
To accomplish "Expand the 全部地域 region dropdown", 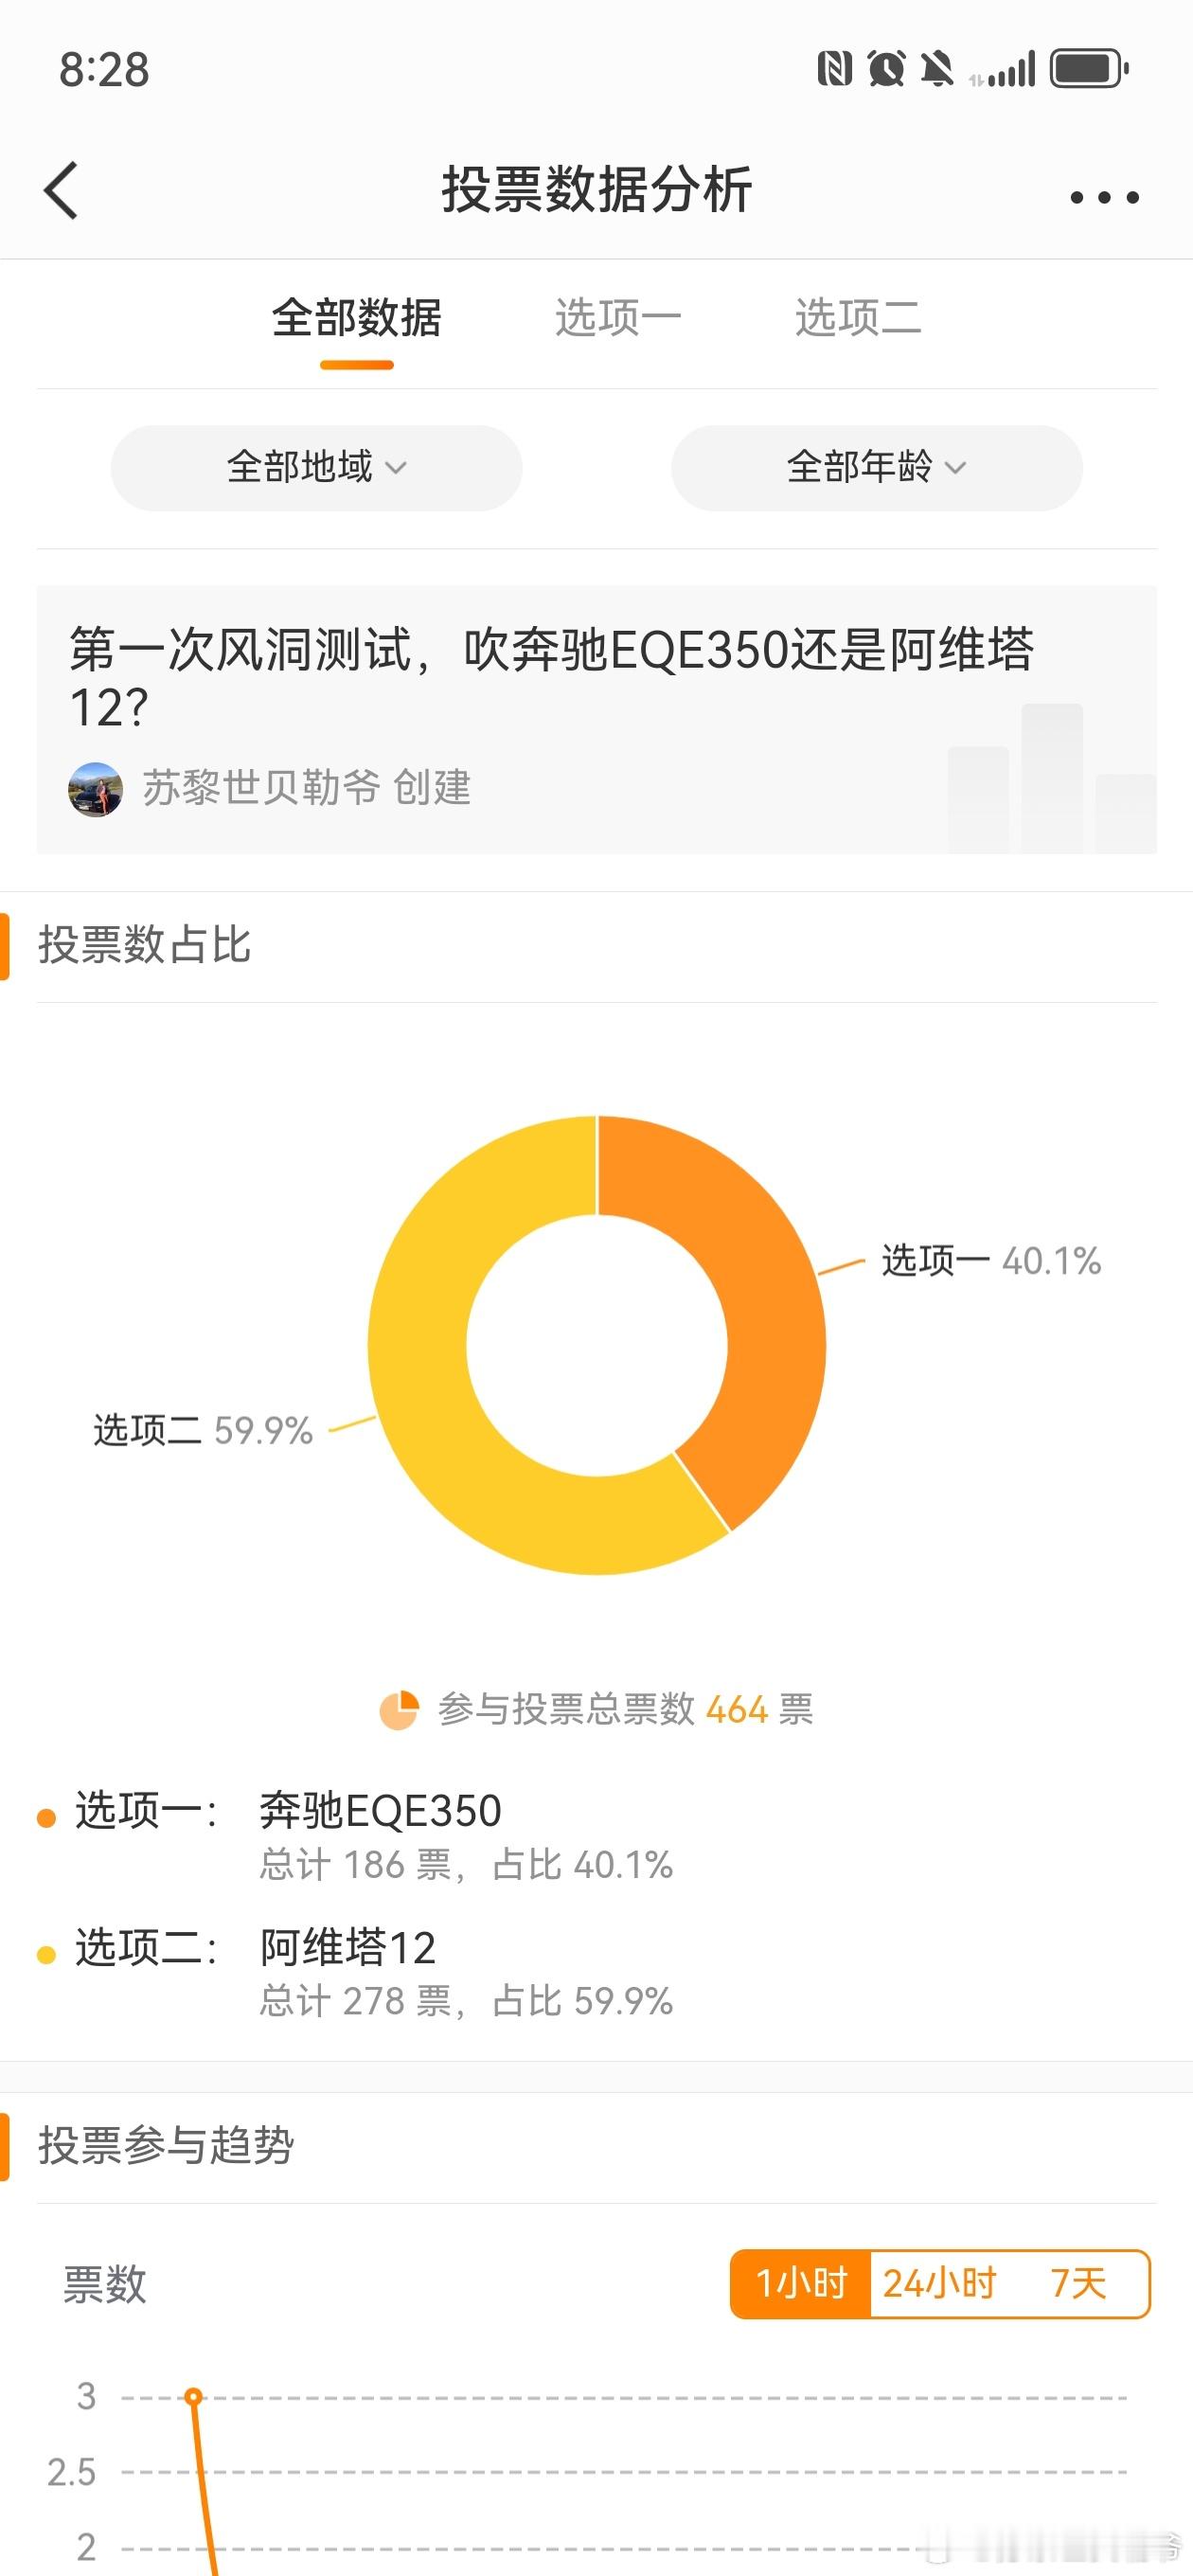I will 316,467.
